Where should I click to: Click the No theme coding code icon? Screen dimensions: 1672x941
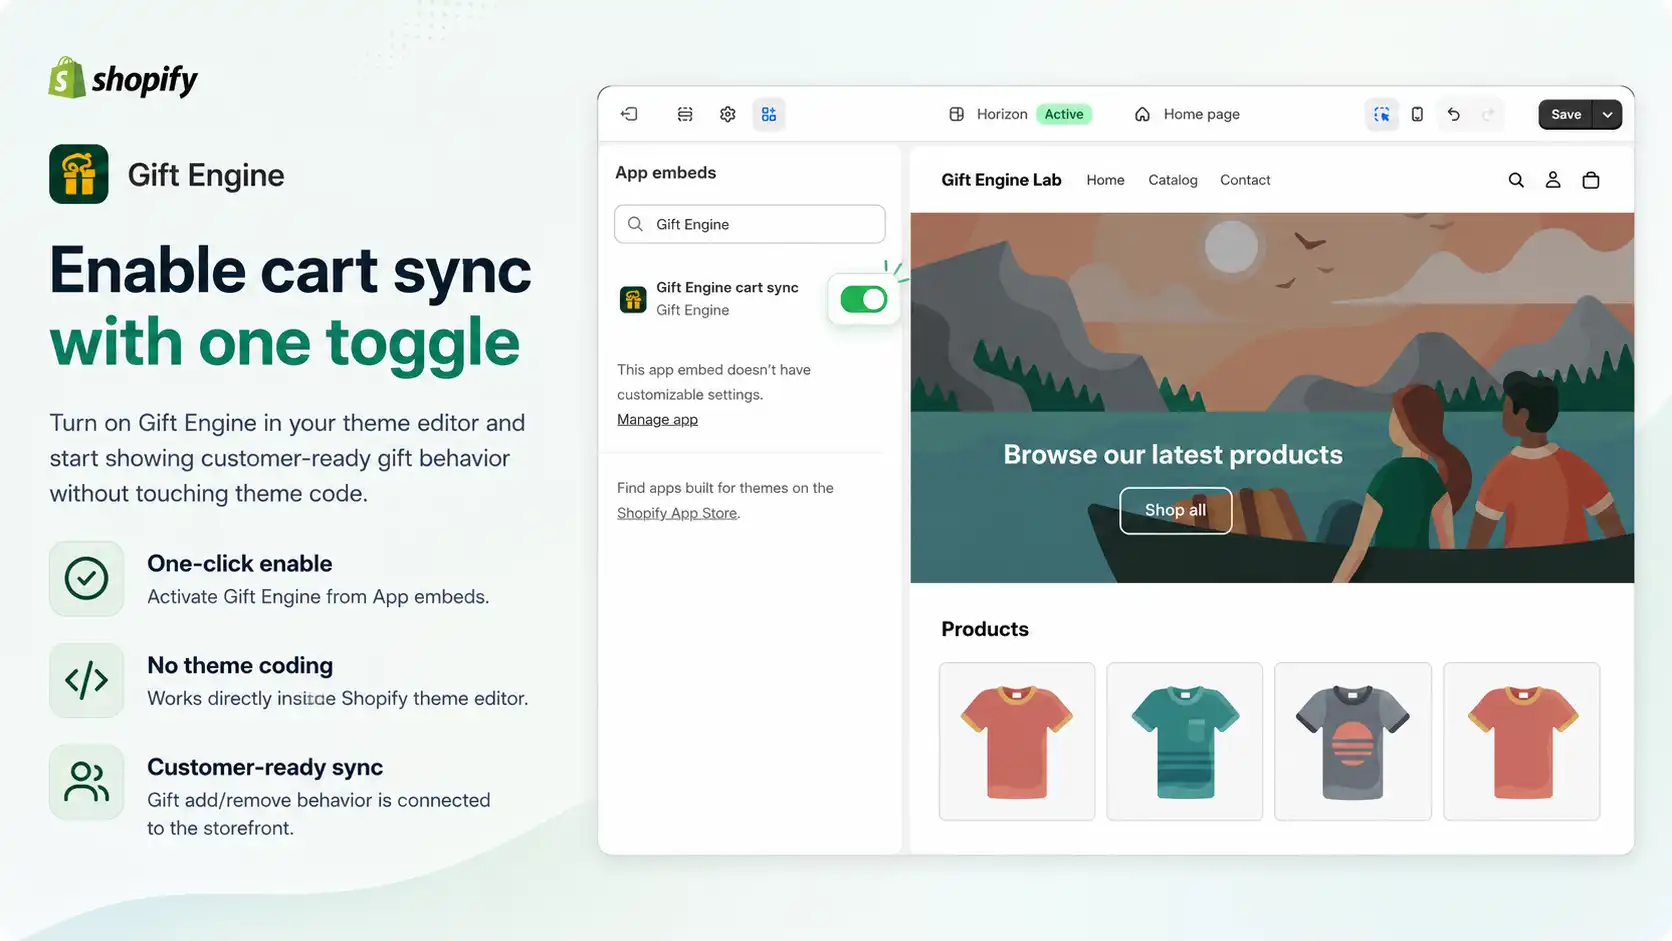click(87, 681)
